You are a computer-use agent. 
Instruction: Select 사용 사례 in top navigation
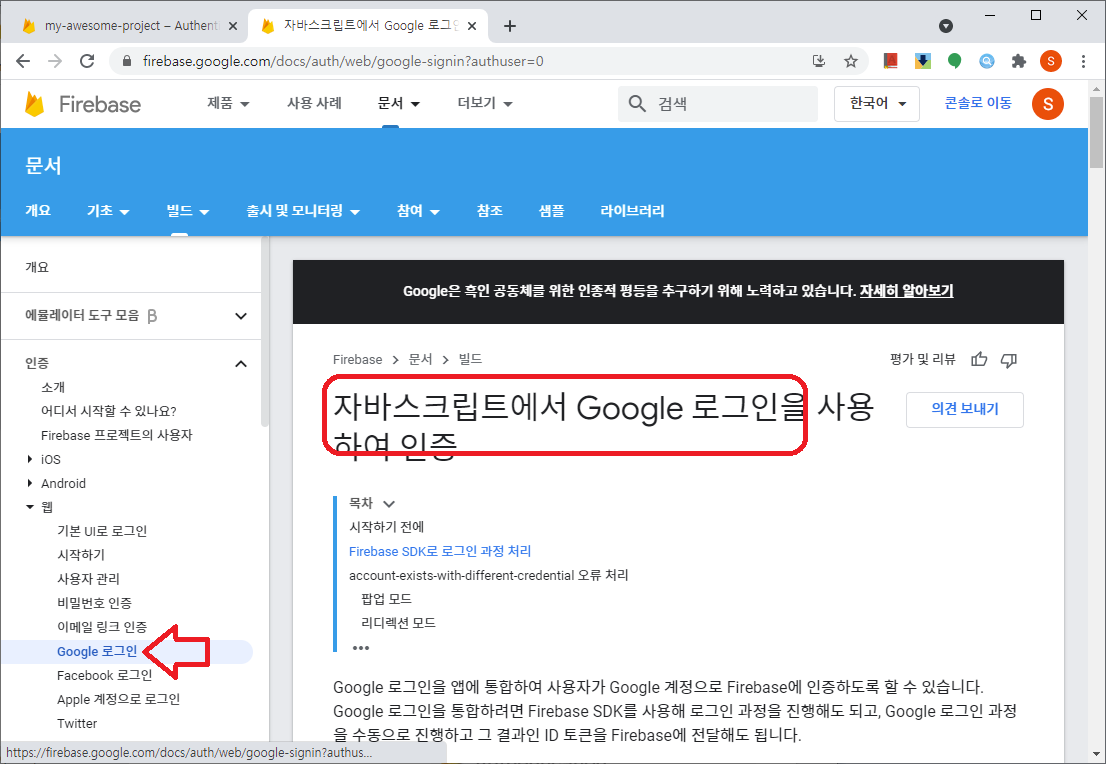coord(314,104)
